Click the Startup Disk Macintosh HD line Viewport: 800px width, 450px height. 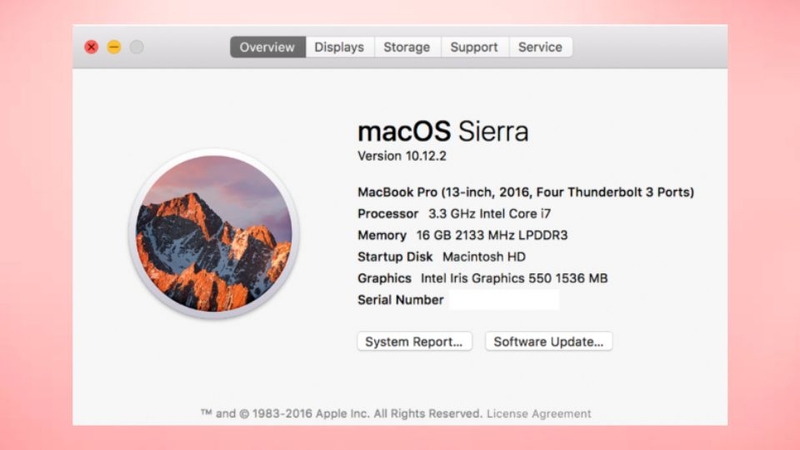click(441, 257)
